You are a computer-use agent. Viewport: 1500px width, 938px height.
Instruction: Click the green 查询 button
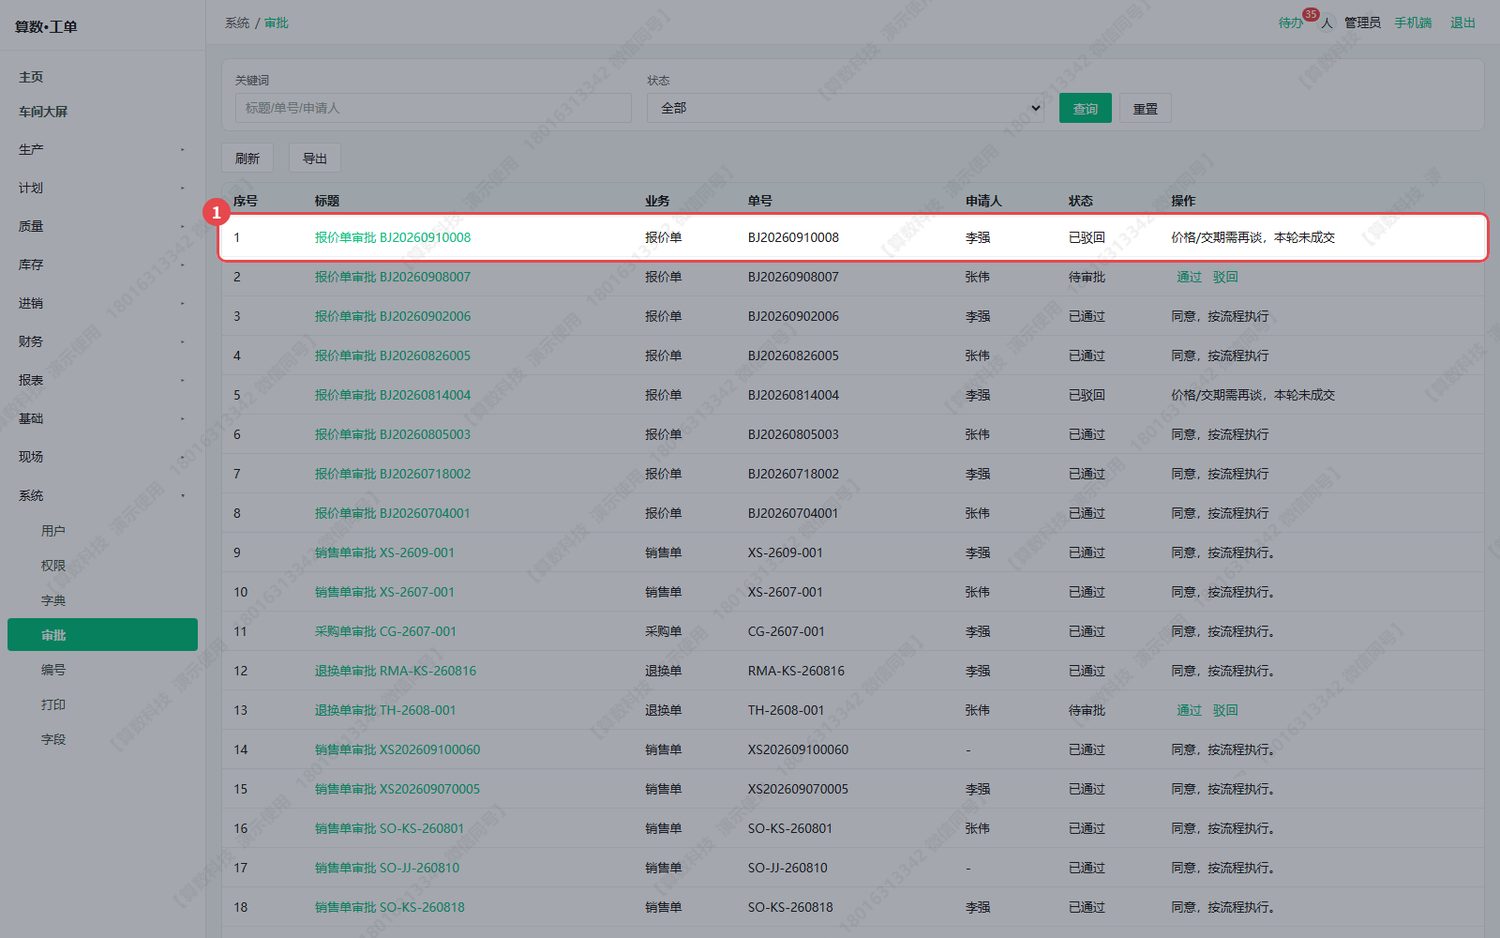(x=1085, y=109)
